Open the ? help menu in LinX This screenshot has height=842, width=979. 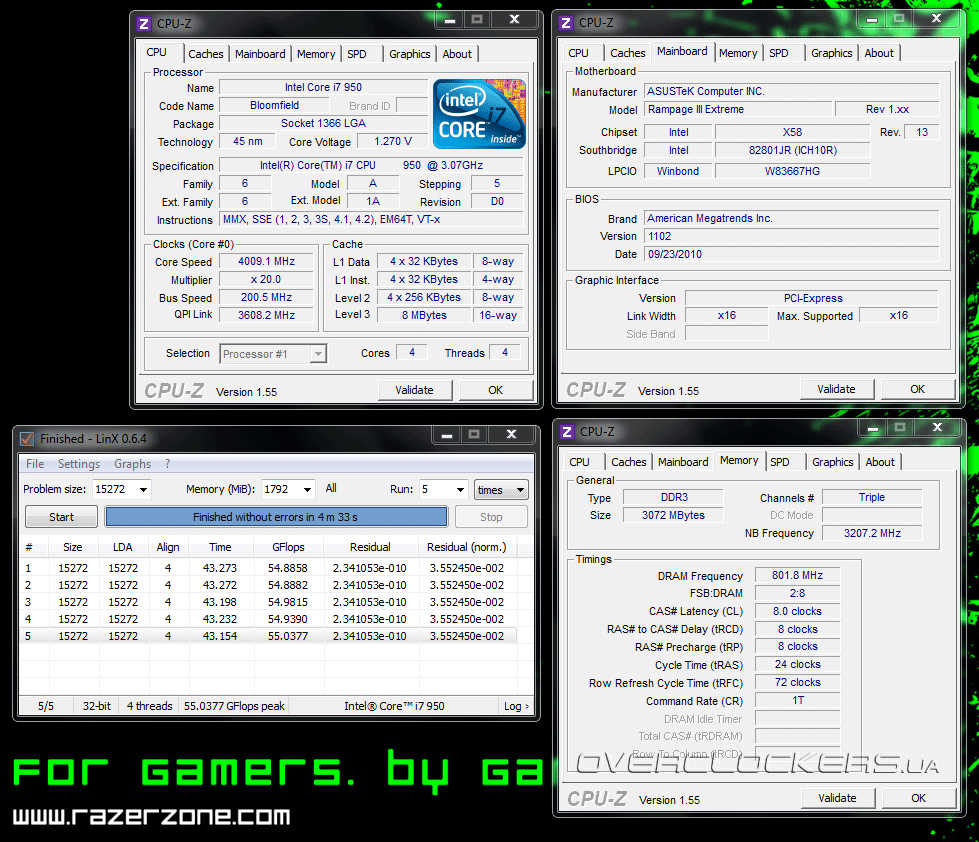(167, 464)
